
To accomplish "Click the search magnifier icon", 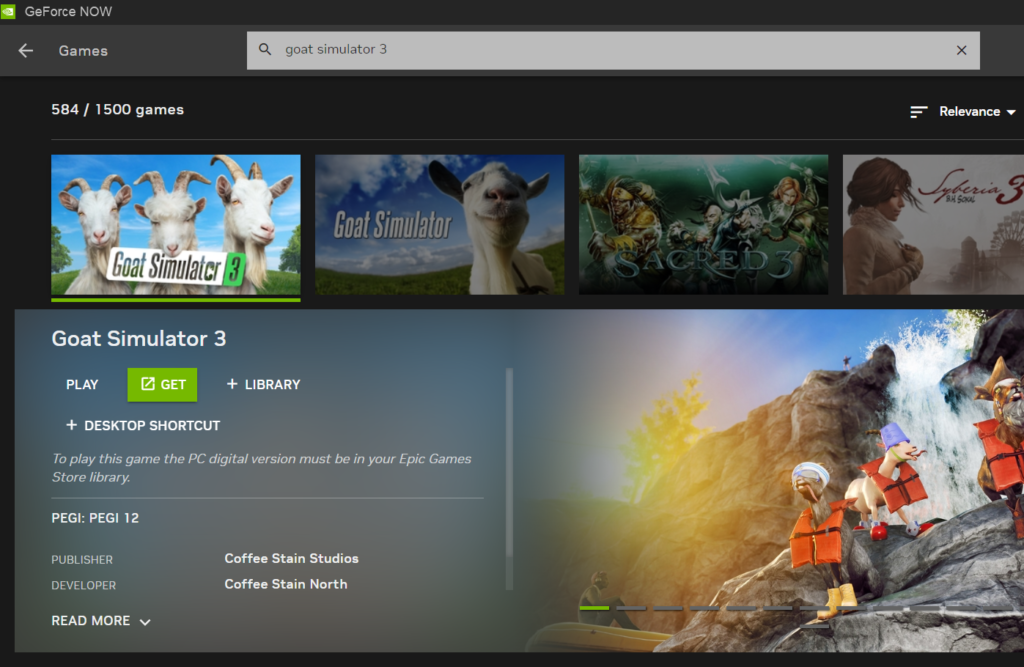I will coord(264,49).
